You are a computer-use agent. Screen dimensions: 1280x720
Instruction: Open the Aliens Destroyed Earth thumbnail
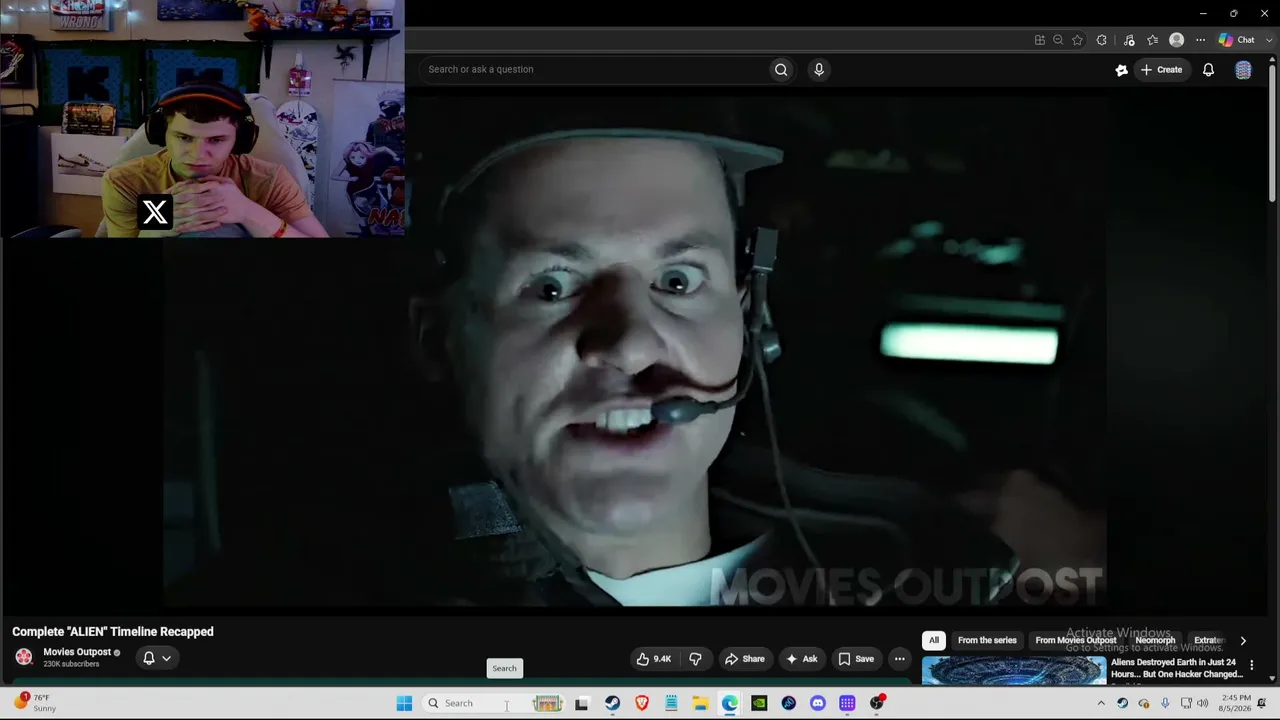point(1014,670)
